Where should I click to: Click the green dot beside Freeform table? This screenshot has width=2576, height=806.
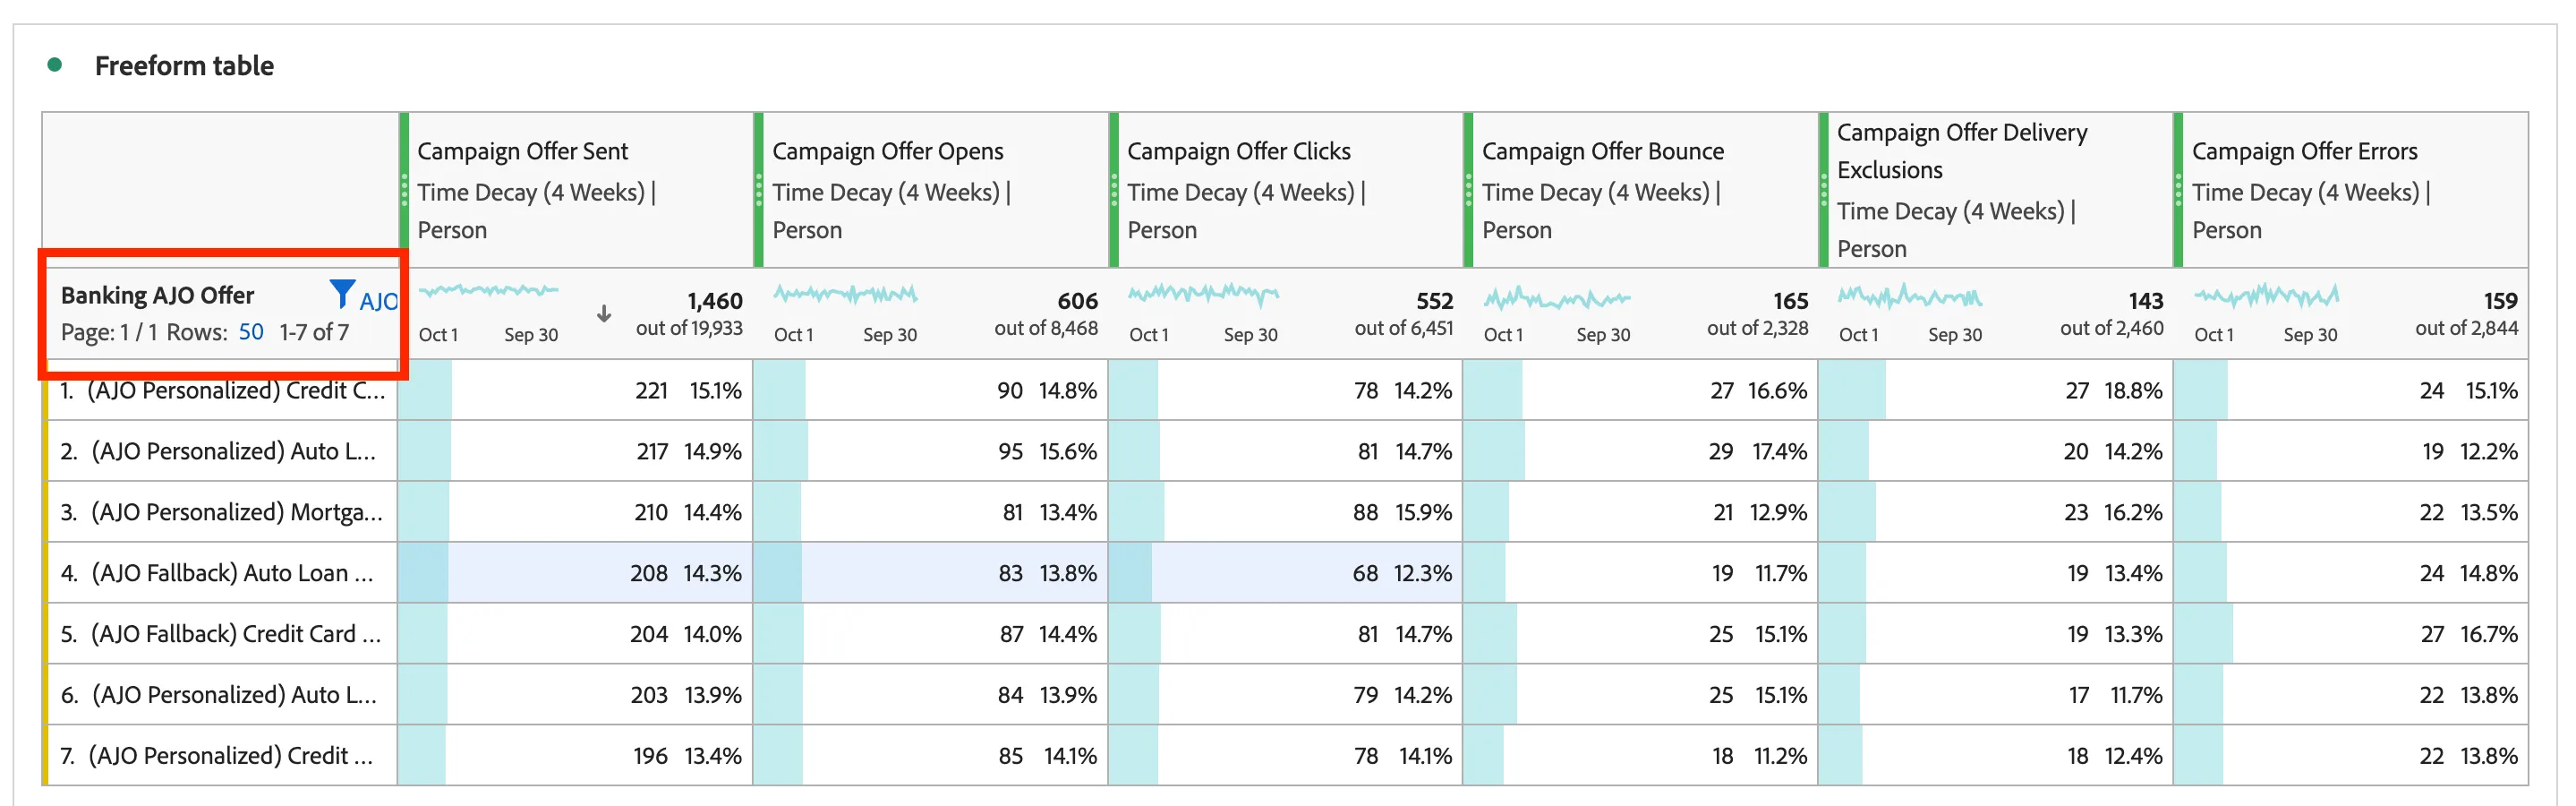tap(55, 65)
